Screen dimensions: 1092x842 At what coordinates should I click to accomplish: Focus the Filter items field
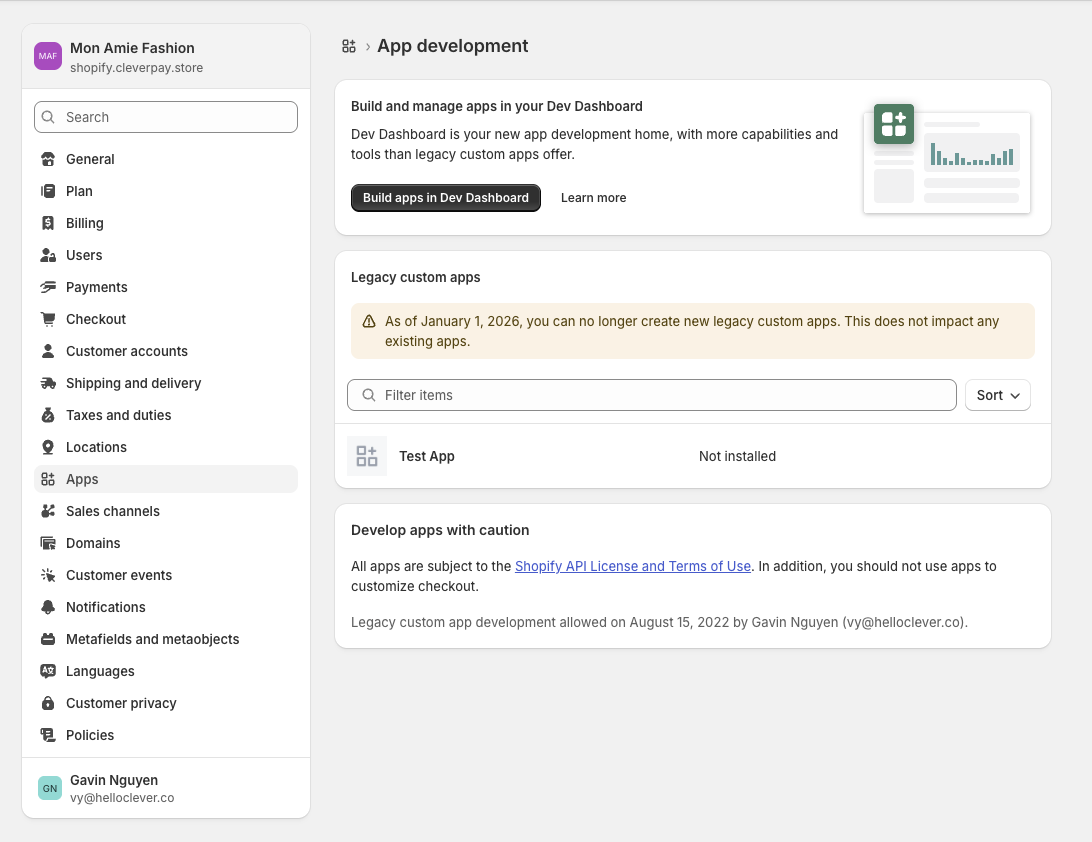coord(660,395)
